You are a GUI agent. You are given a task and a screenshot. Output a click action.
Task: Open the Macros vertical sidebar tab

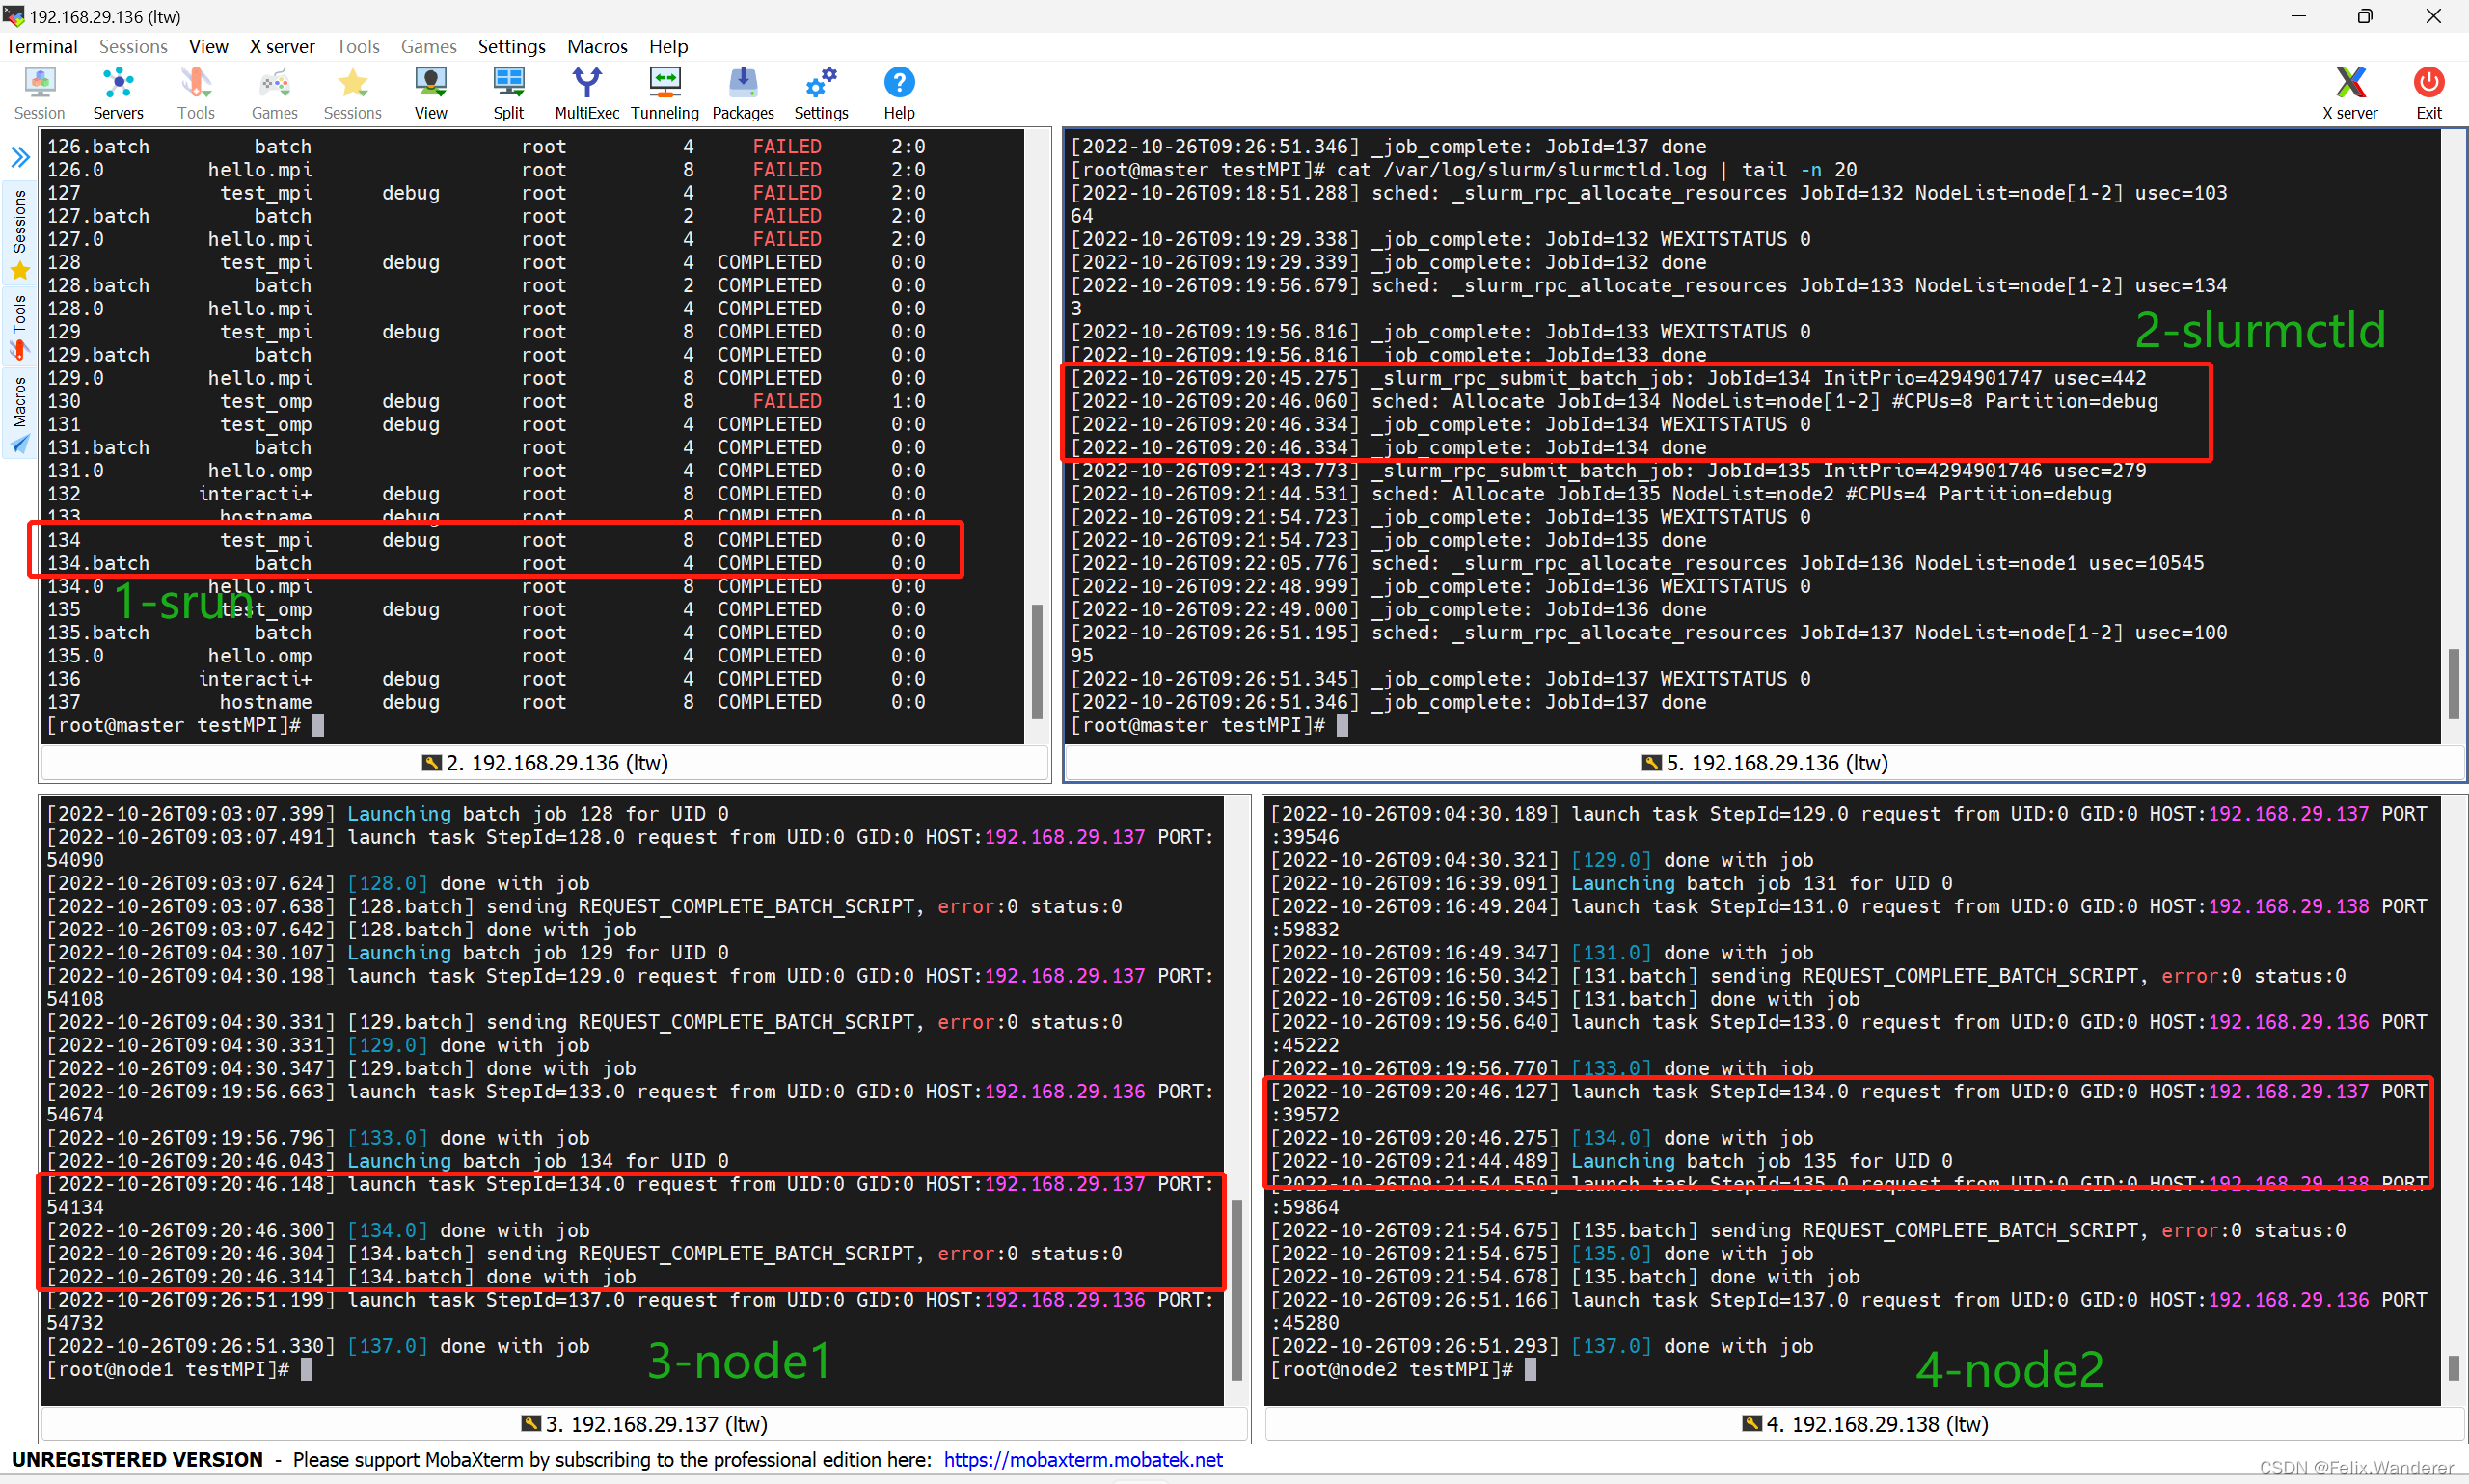20,412
